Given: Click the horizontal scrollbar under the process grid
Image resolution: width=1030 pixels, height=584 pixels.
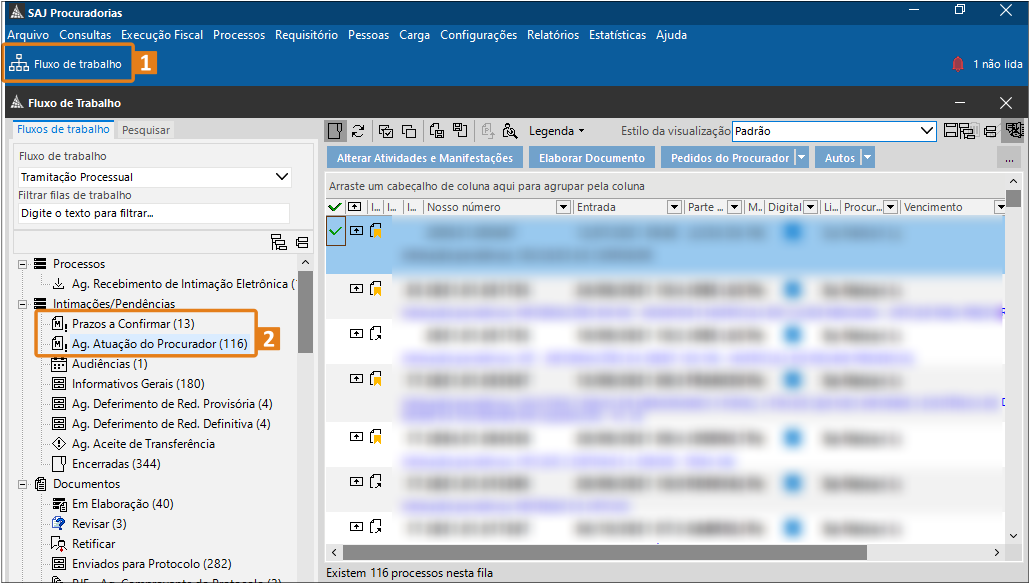Looking at the screenshot, I should coord(600,552).
